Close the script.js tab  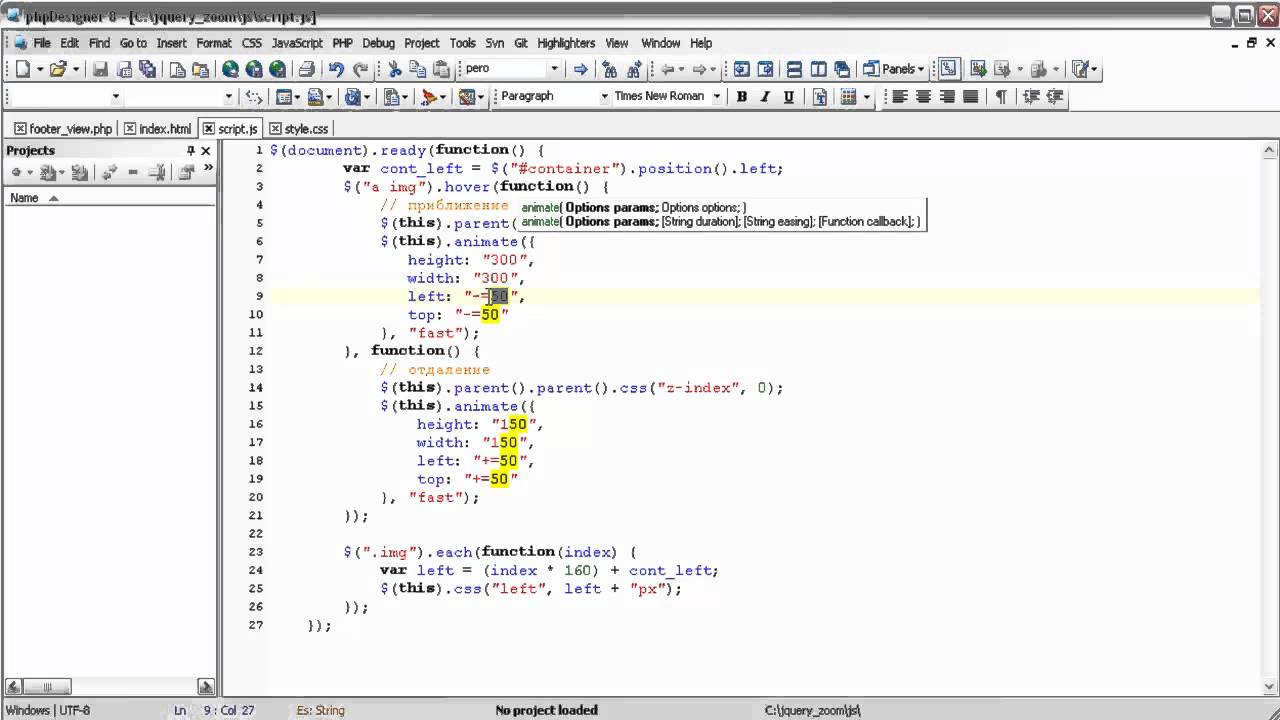pos(208,129)
